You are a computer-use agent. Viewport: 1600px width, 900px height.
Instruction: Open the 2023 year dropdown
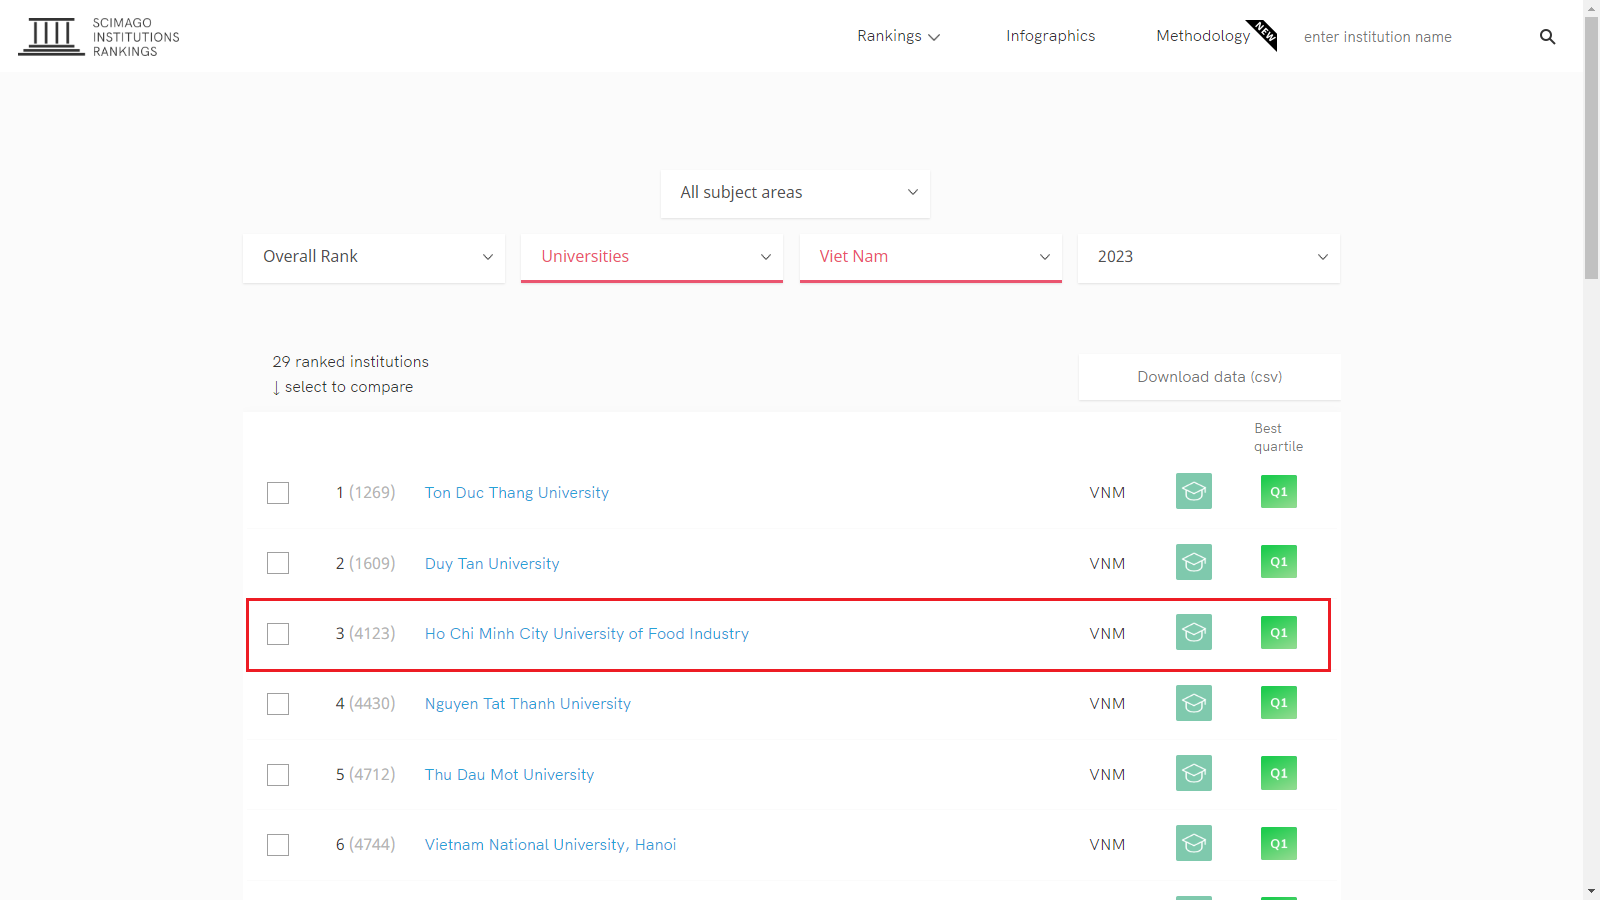pos(1209,258)
